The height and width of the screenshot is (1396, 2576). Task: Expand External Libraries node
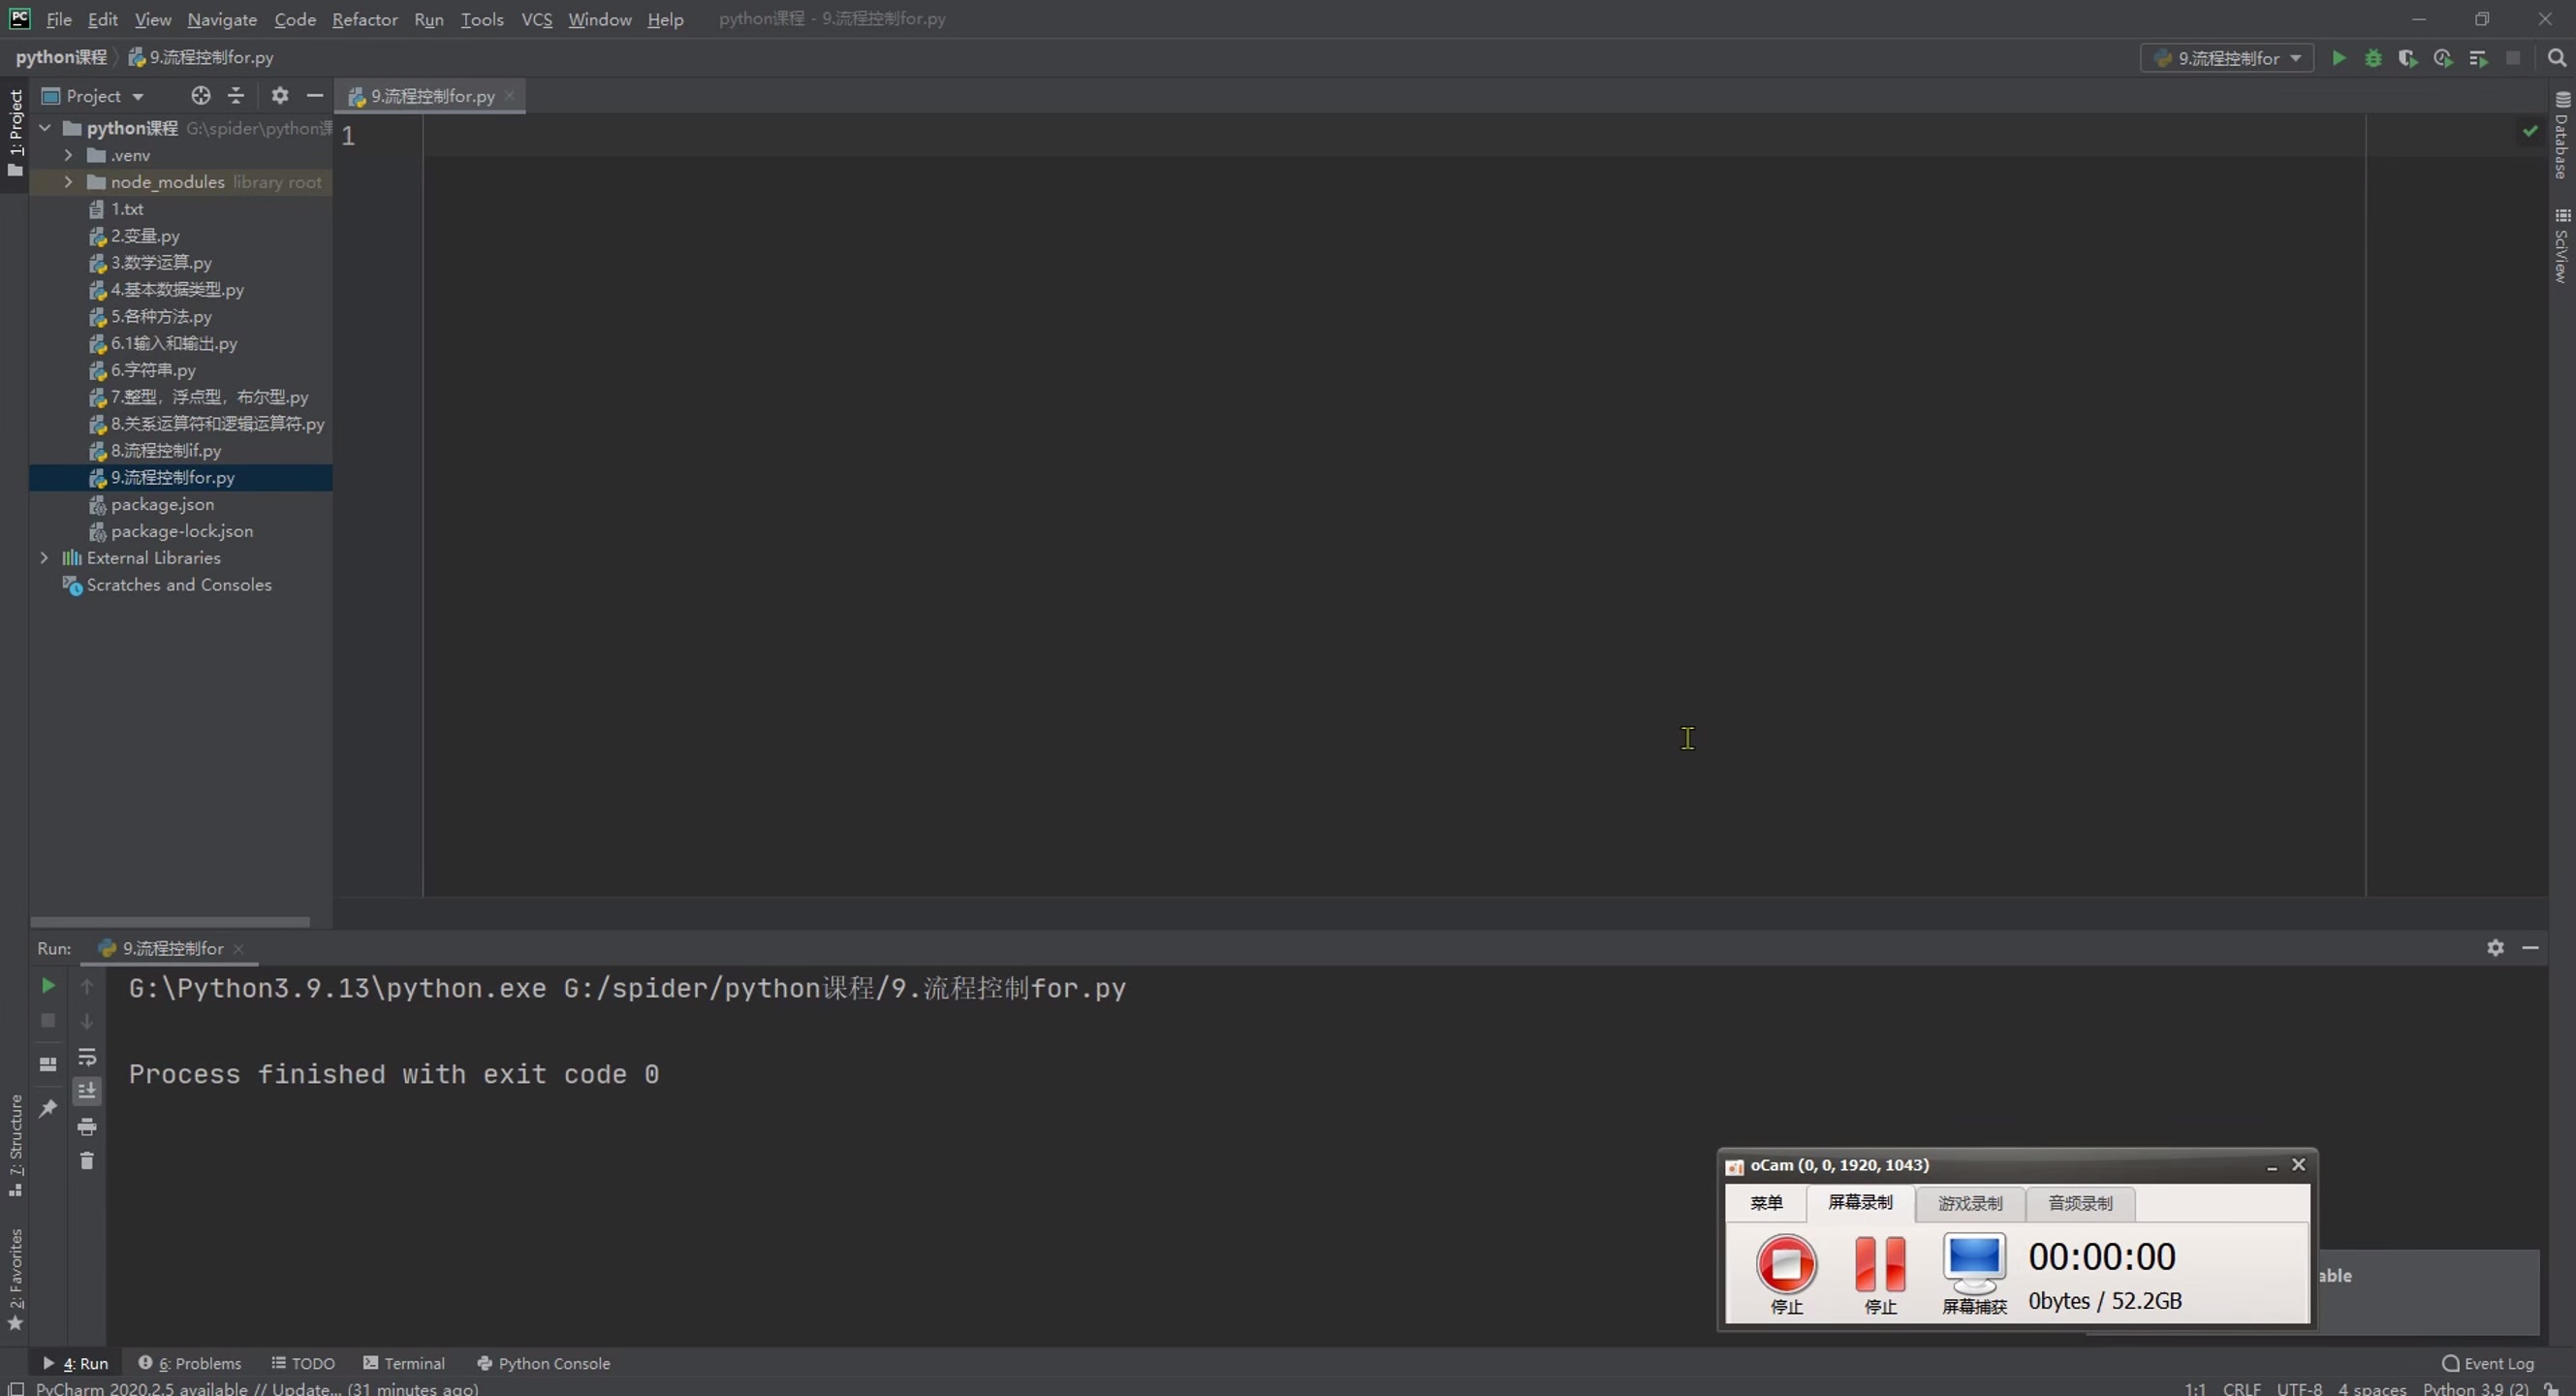click(x=44, y=558)
